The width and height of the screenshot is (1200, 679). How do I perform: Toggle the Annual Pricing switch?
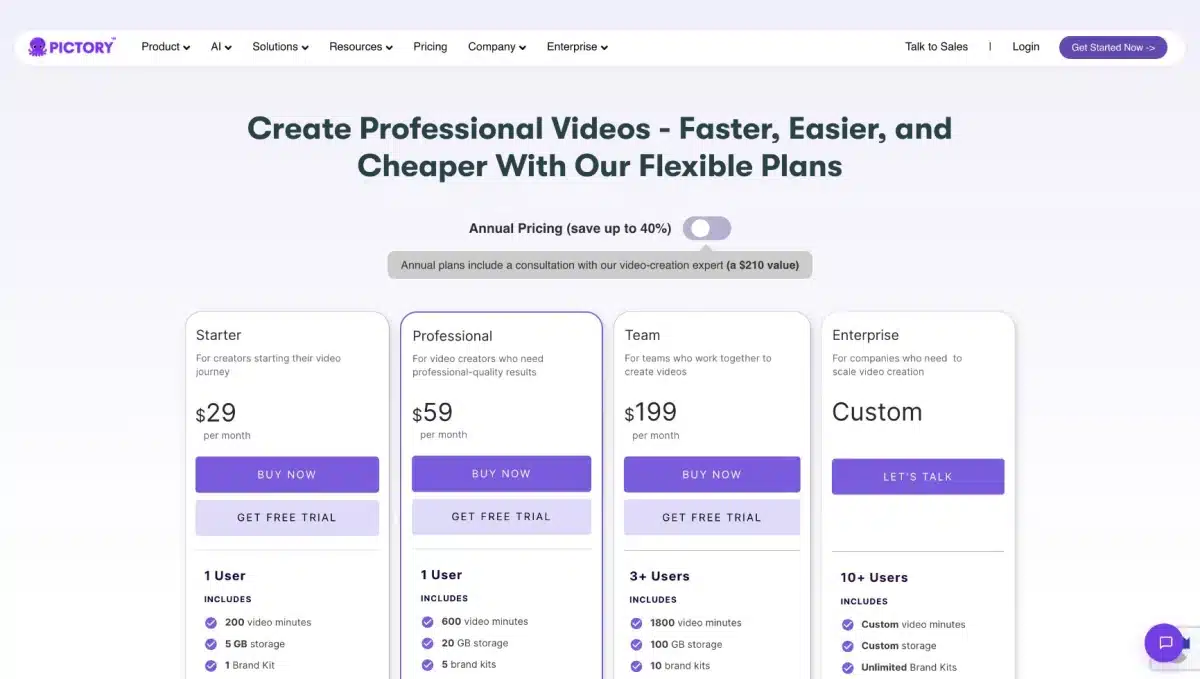[707, 228]
